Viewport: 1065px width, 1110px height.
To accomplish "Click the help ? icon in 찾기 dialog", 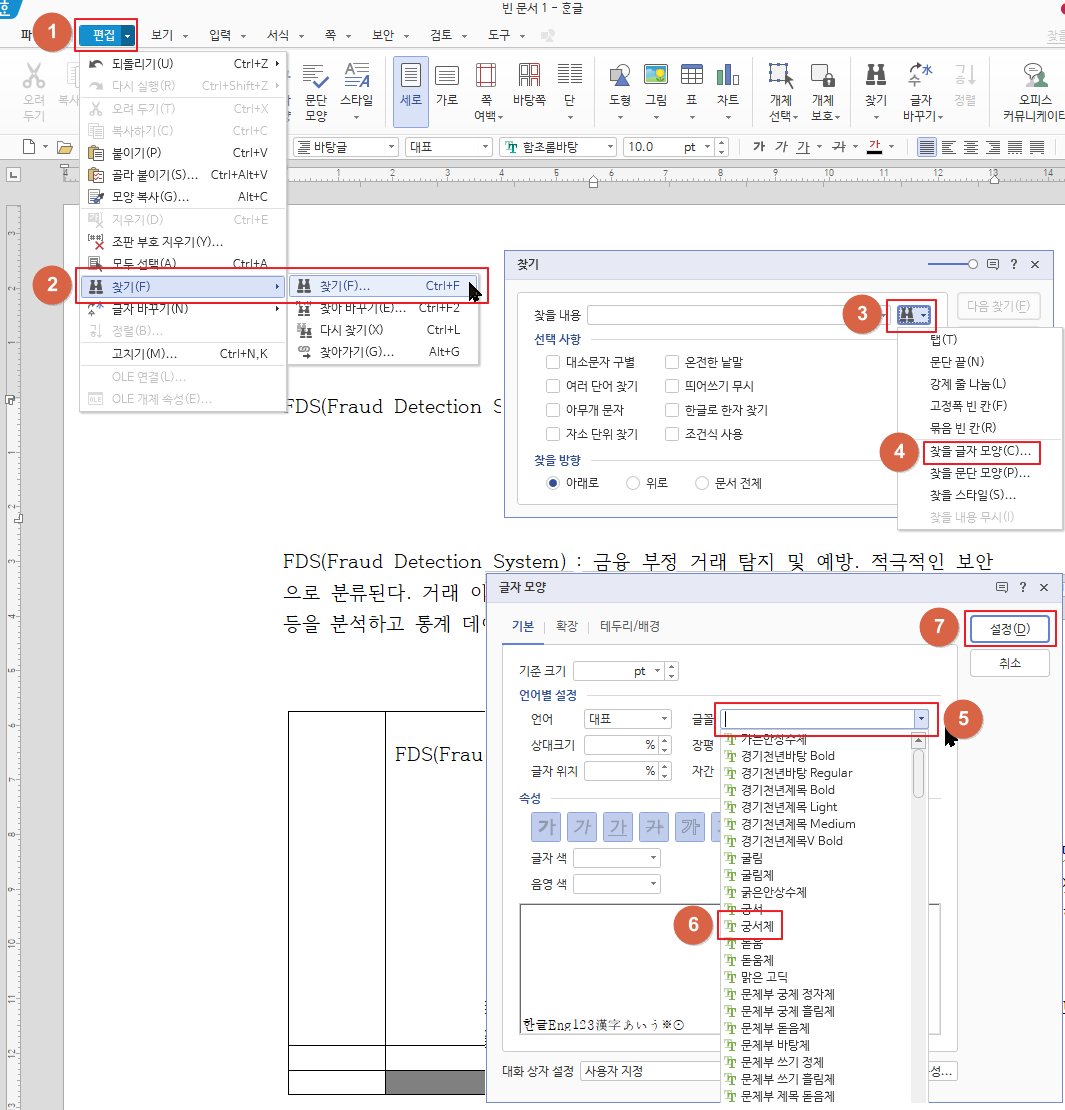I will coord(1014,264).
